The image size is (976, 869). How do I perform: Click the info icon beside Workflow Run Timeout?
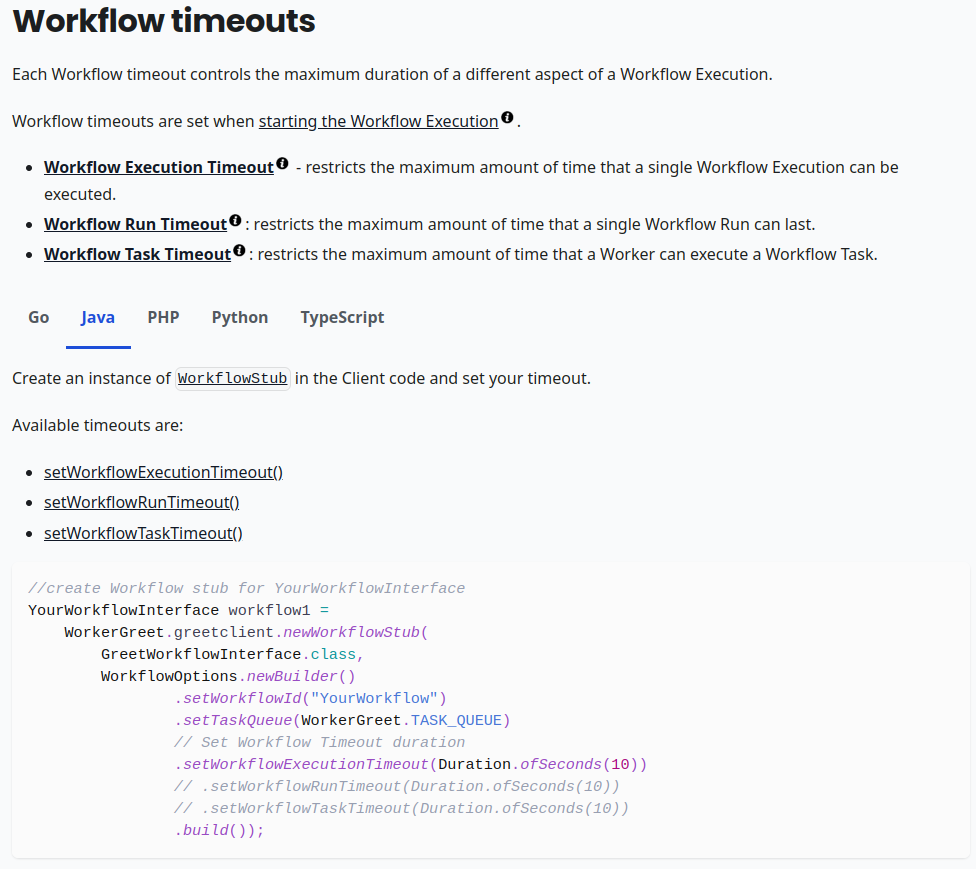234,218
